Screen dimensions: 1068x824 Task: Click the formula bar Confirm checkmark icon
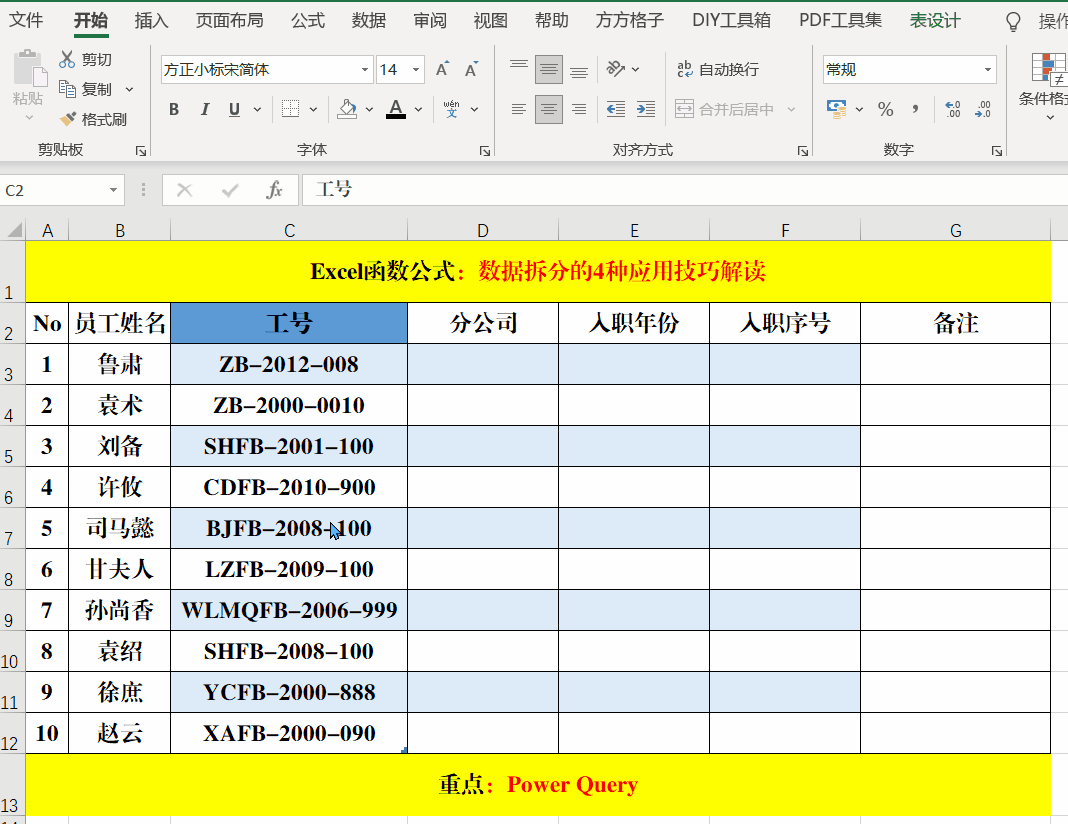230,190
